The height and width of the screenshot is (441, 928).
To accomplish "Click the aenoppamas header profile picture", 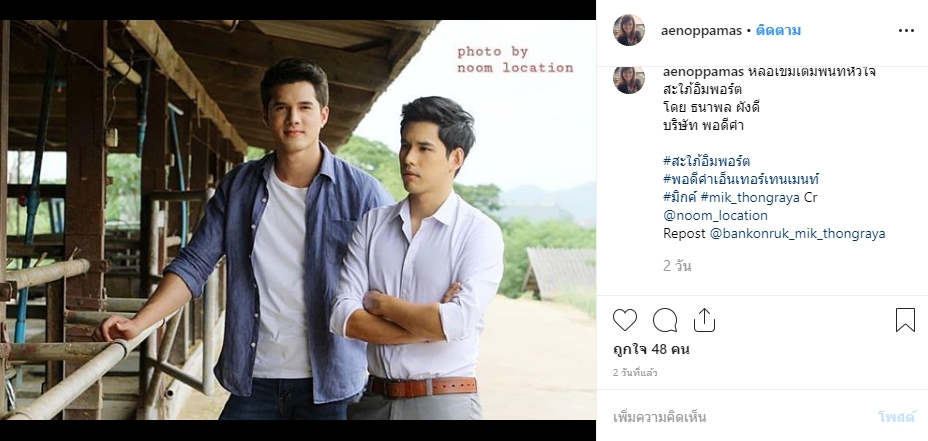I will point(629,30).
